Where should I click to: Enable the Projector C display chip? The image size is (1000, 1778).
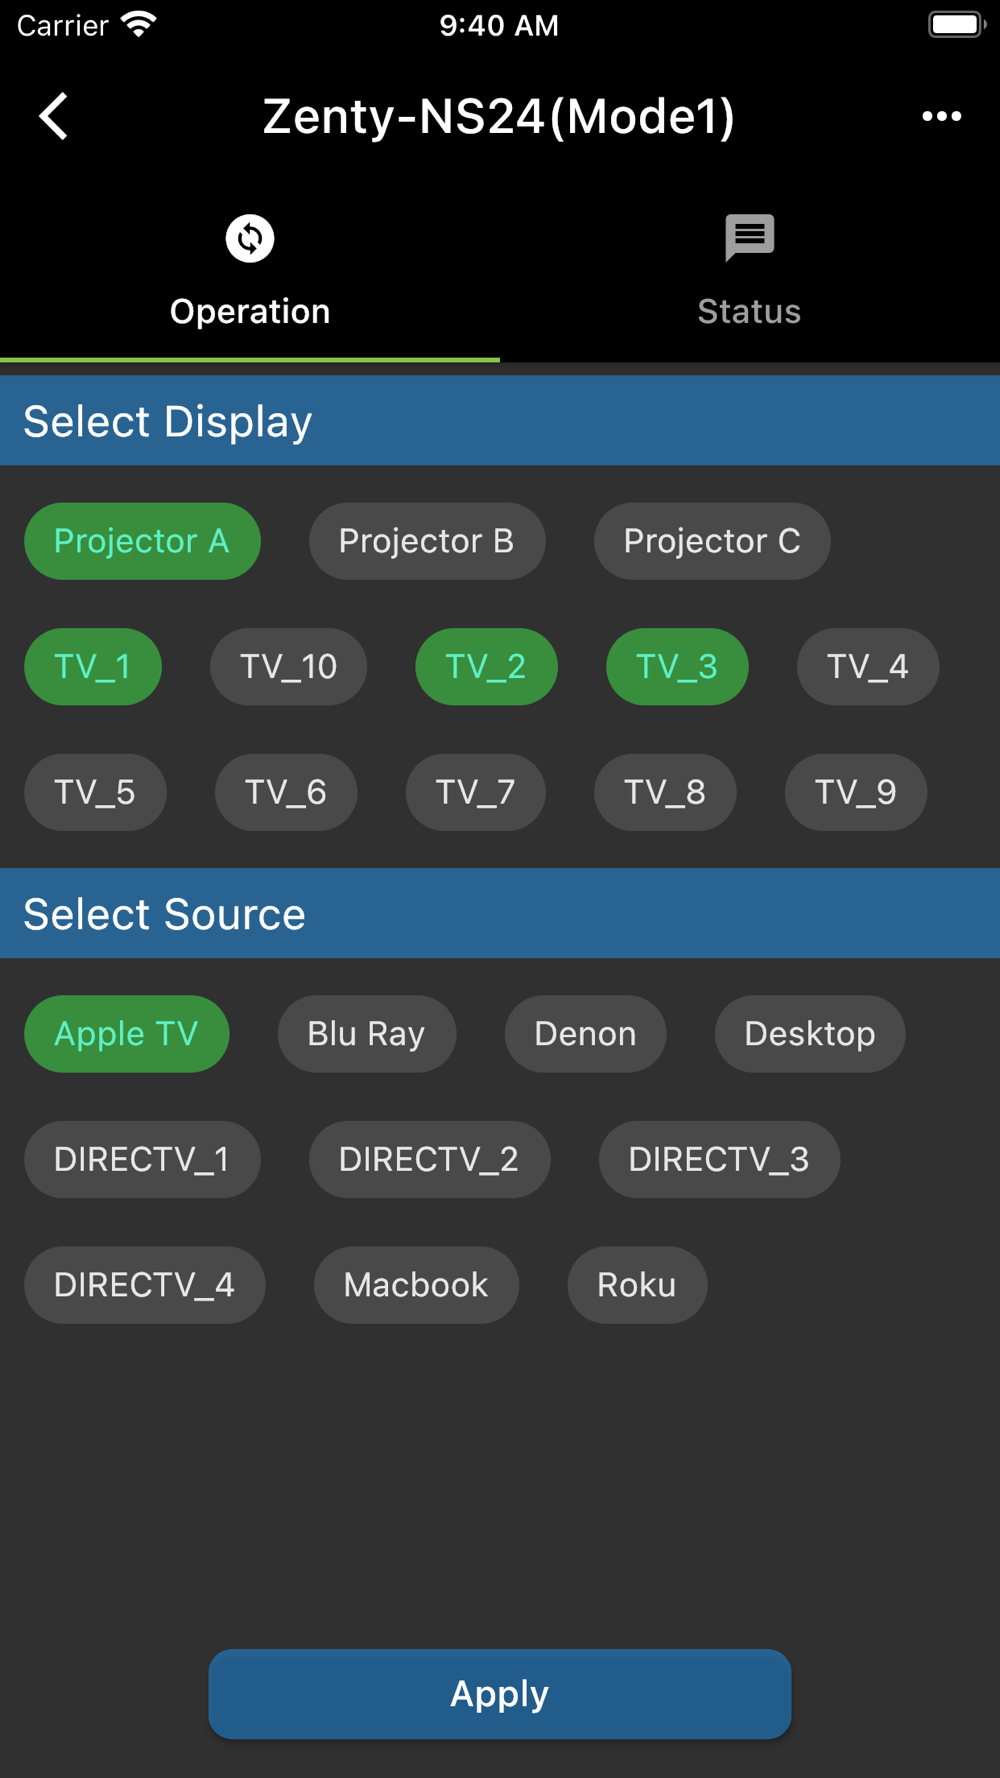[712, 541]
